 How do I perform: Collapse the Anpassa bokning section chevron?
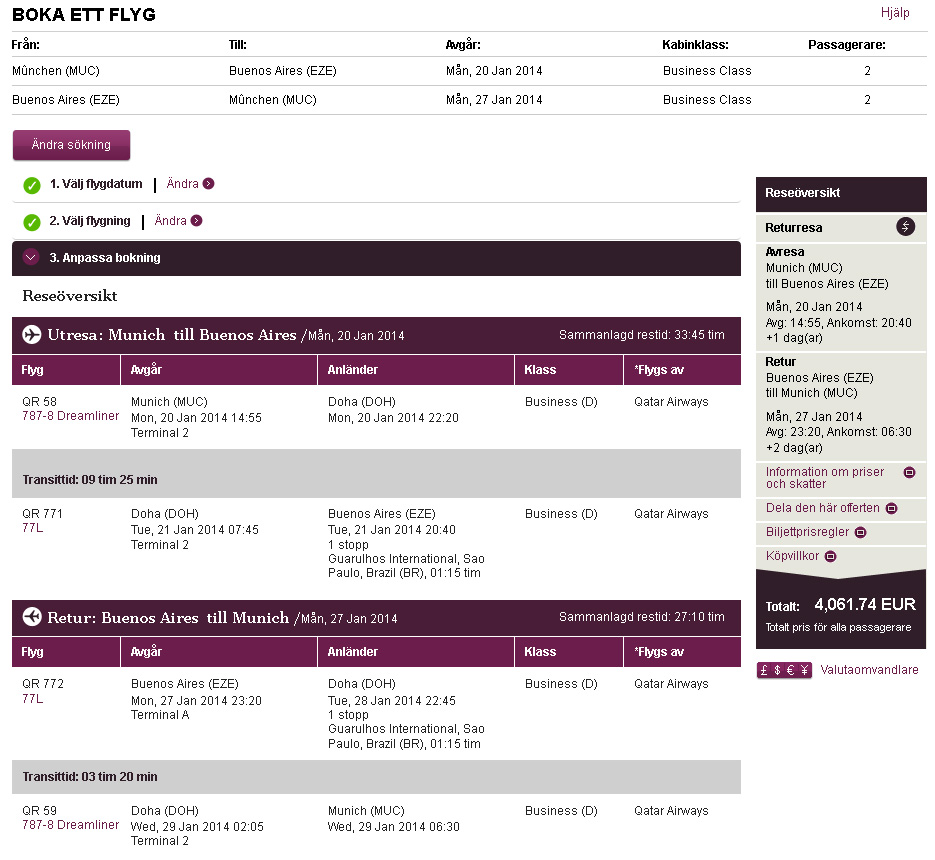click(31, 258)
